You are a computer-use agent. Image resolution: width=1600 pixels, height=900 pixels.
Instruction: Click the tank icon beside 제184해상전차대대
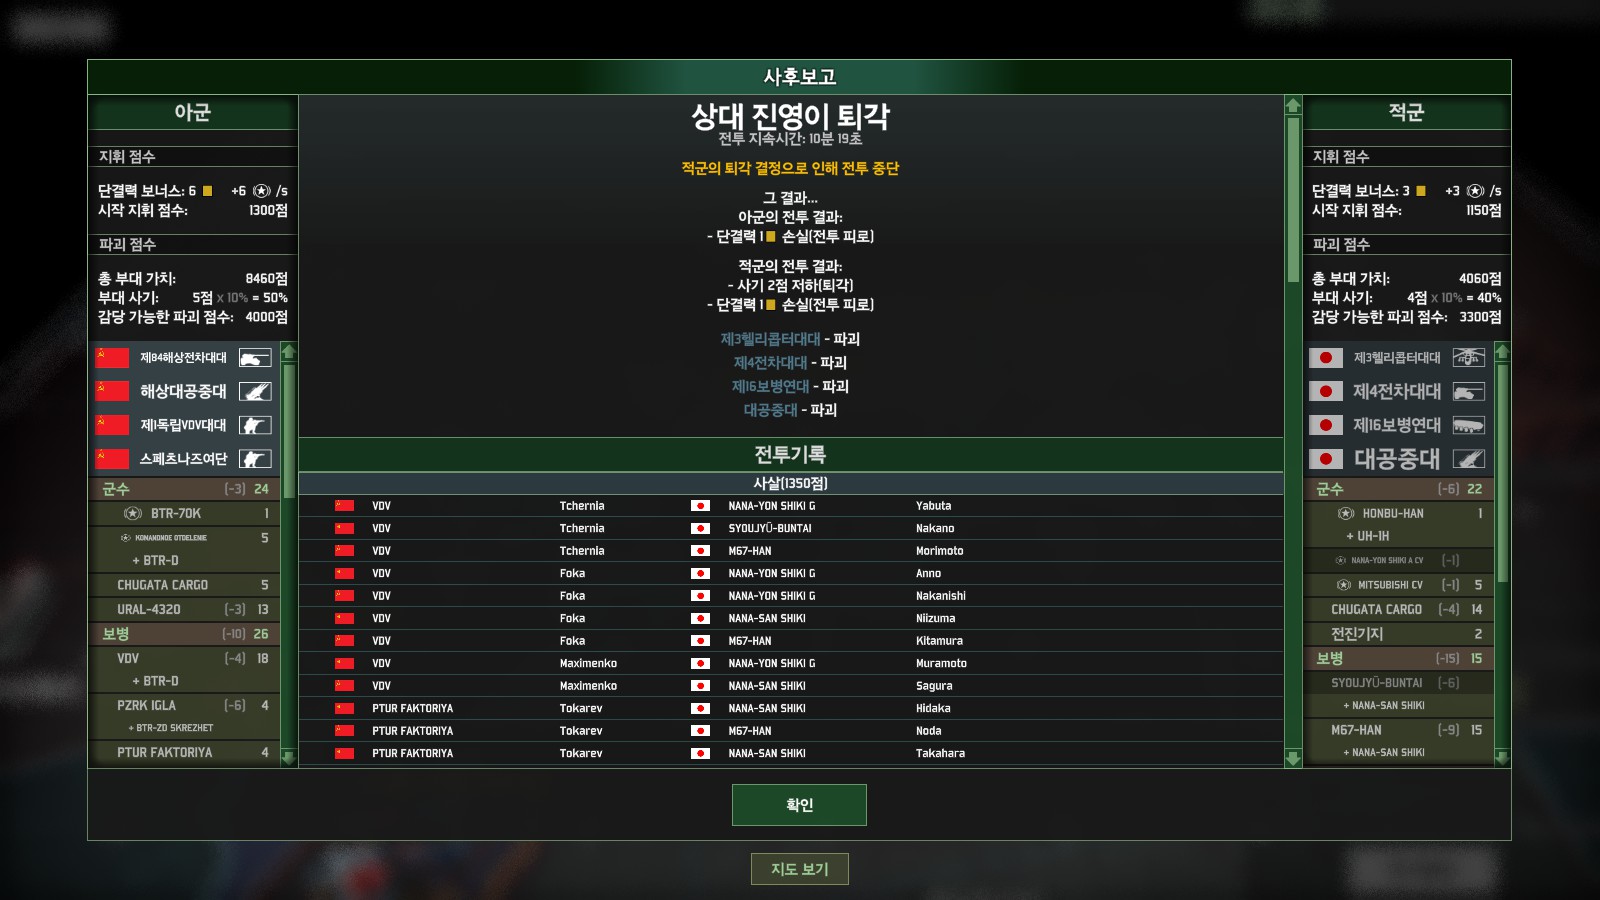click(x=255, y=358)
